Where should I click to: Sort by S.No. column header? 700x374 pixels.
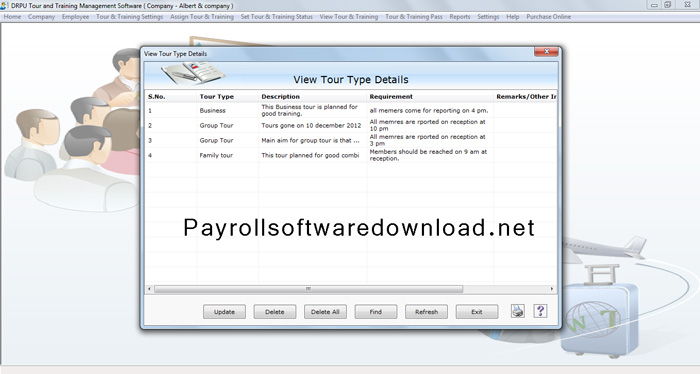171,96
